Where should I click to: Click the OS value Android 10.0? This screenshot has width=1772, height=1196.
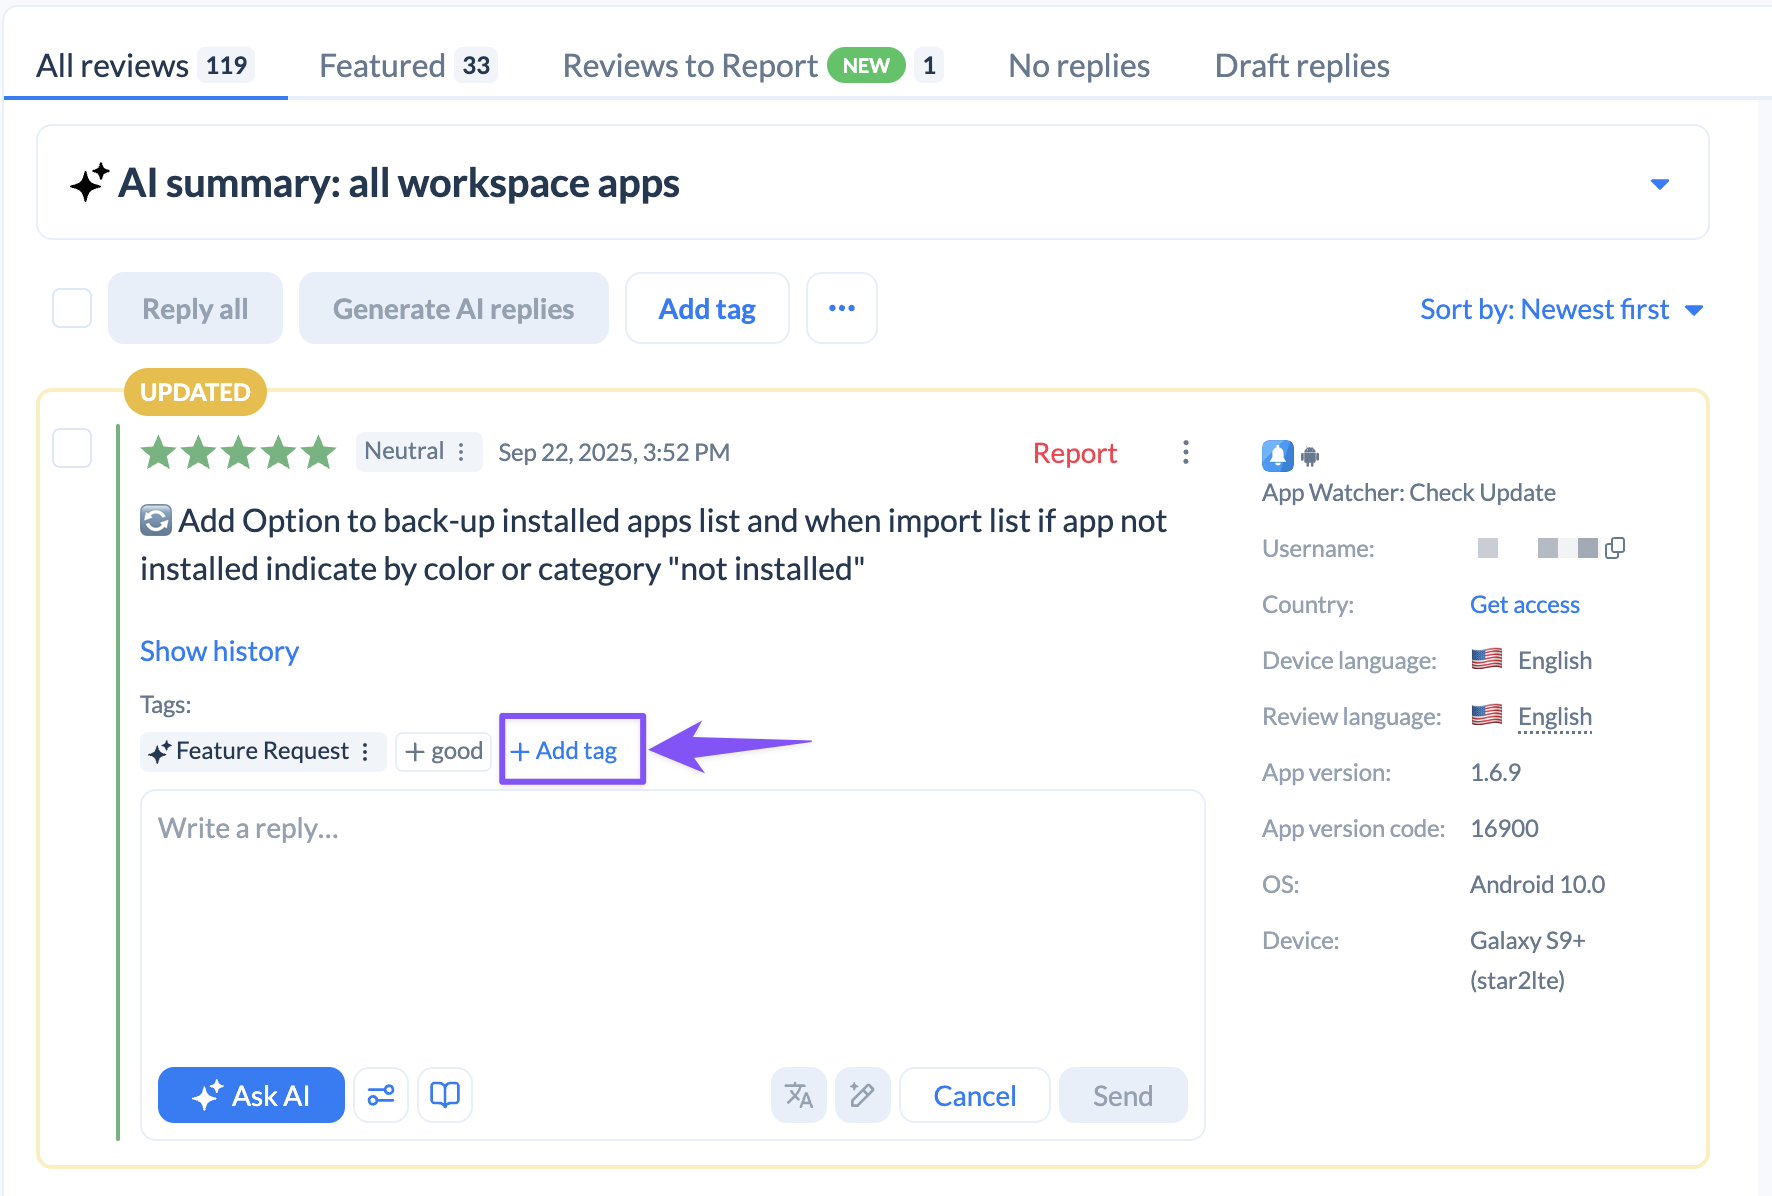click(x=1537, y=885)
